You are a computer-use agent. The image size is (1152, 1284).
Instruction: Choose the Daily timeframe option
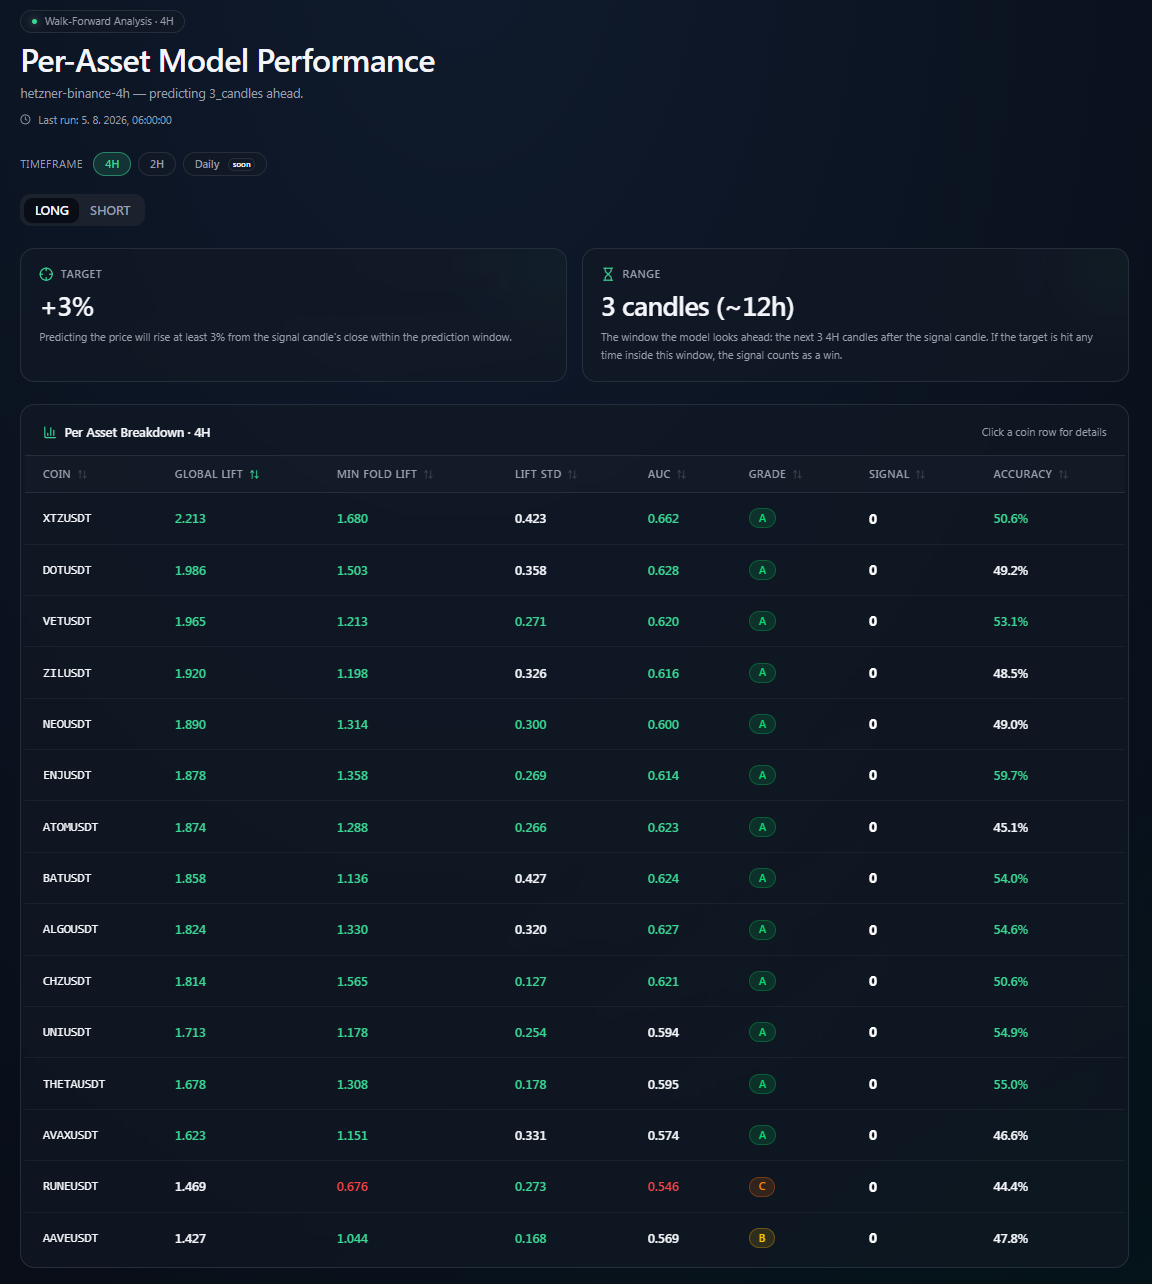(224, 164)
